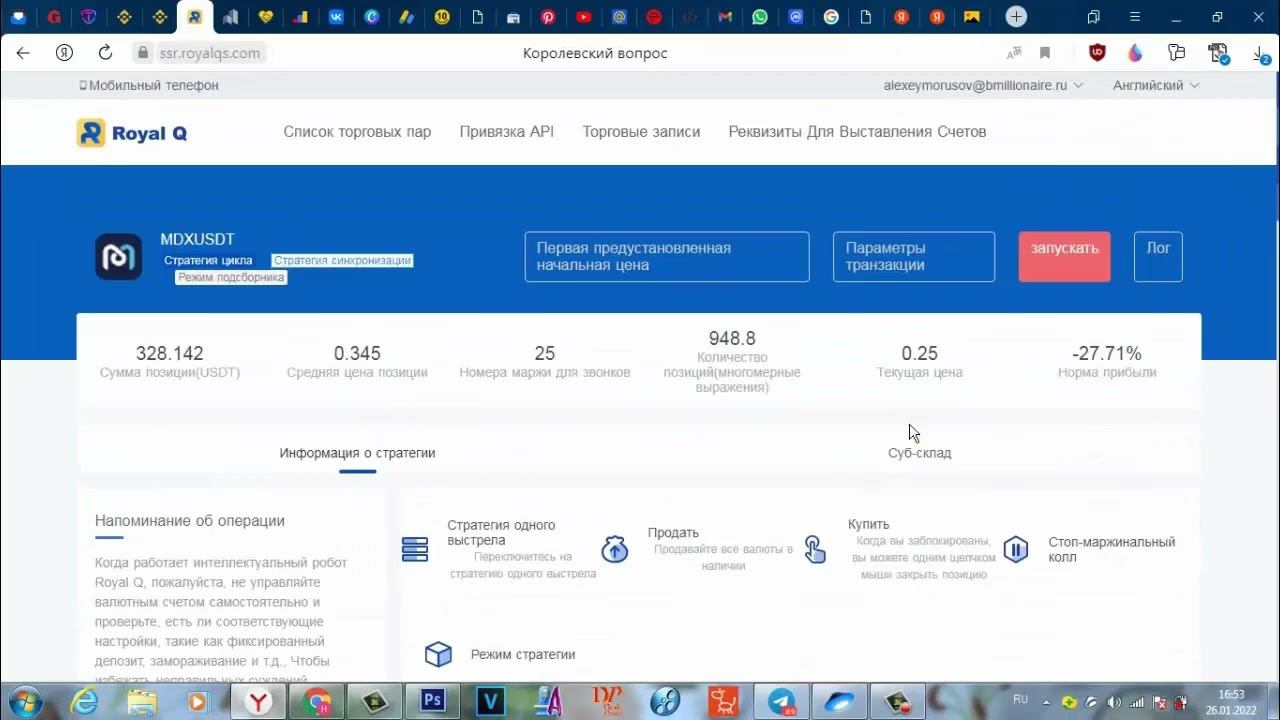Click the address bar URL ssr.royalqs.com
The image size is (1280, 720).
210,53
